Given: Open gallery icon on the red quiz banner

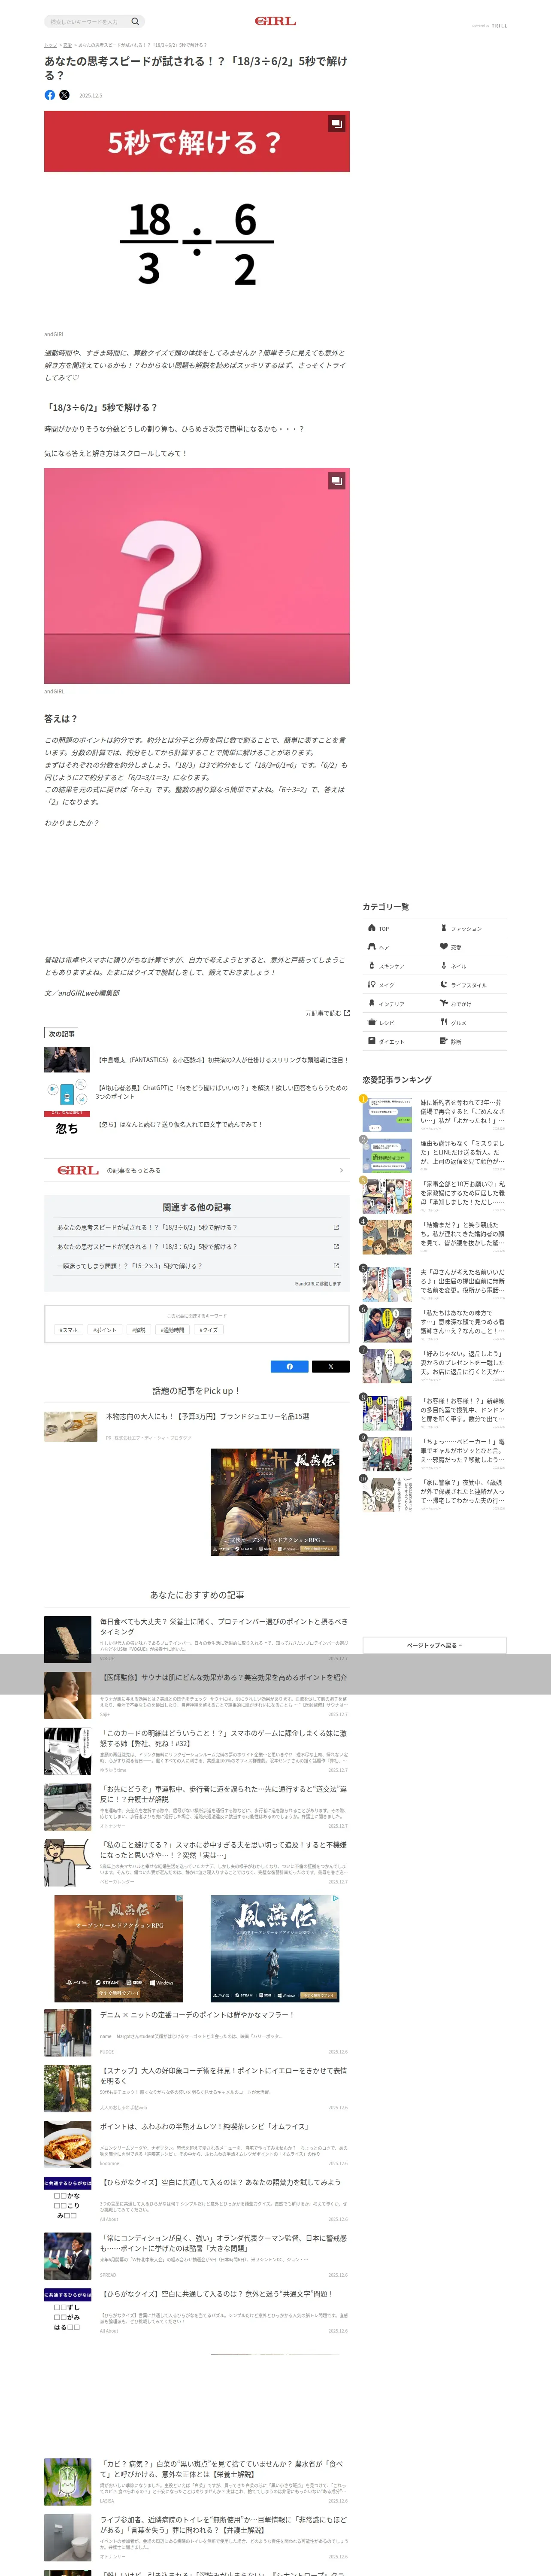Looking at the screenshot, I should point(337,124).
